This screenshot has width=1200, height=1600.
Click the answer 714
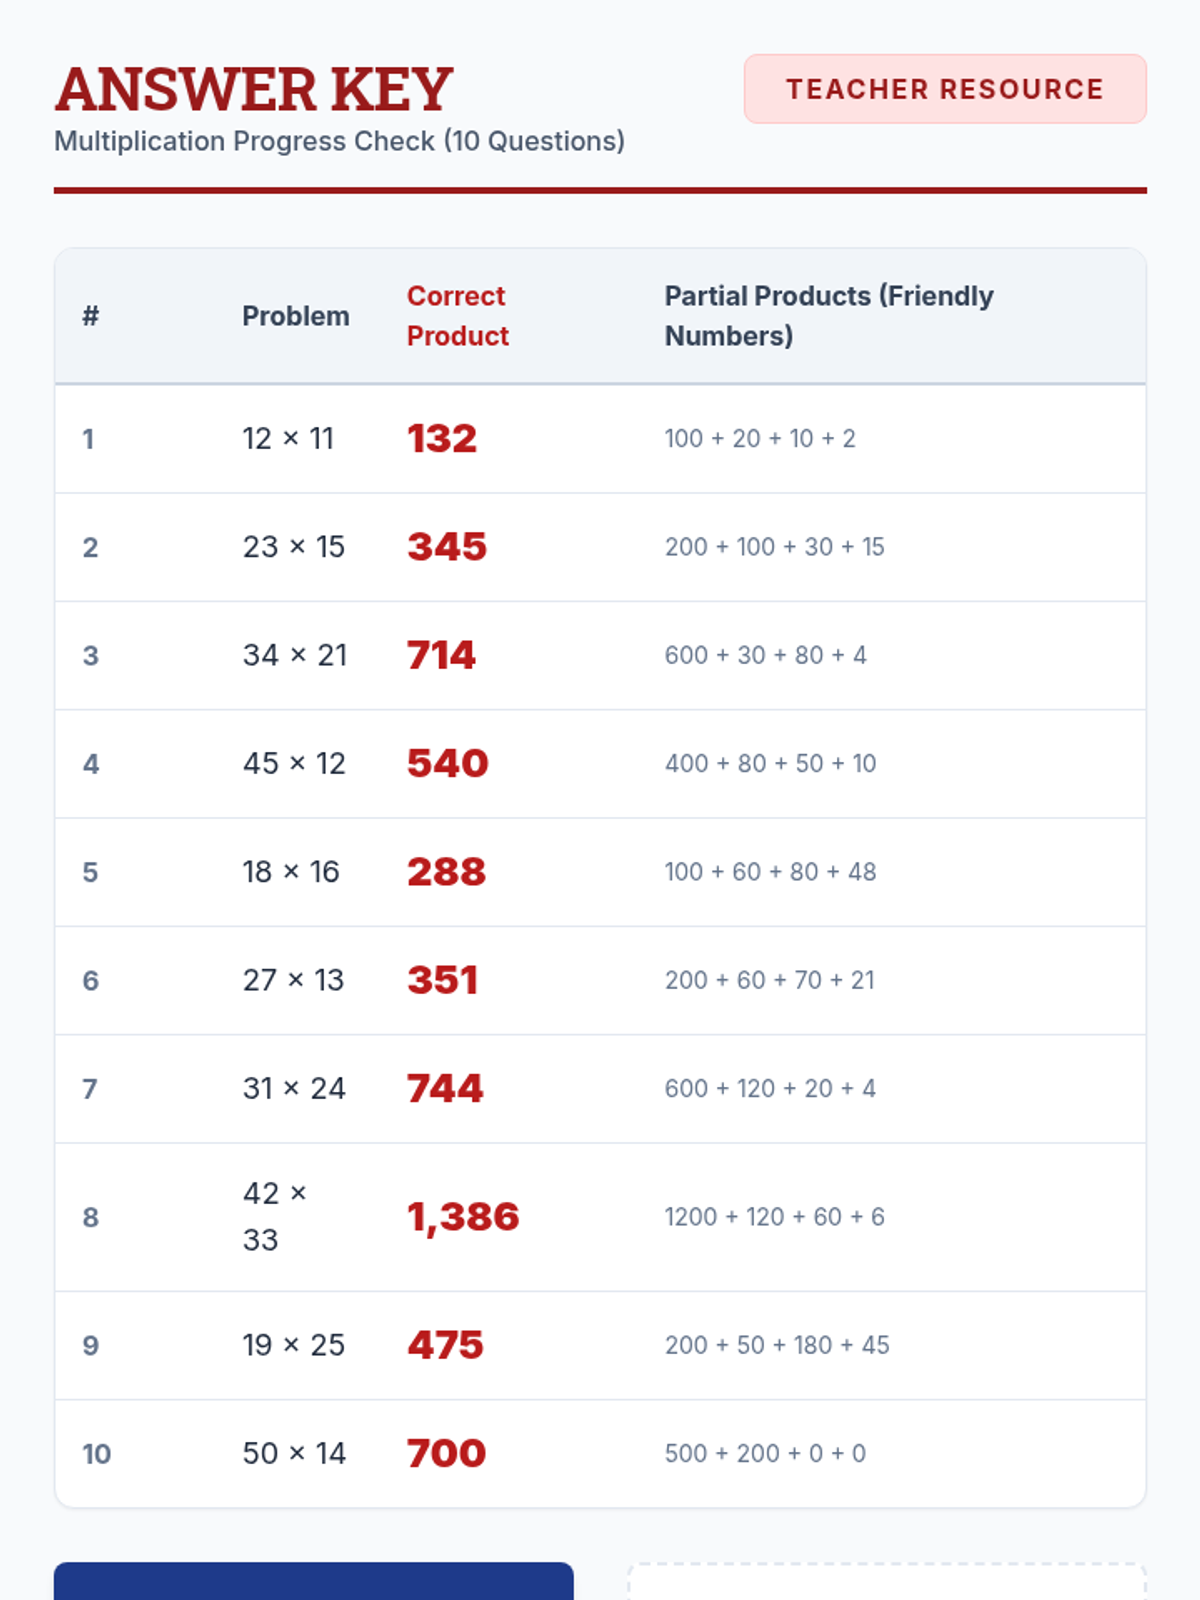[x=441, y=656]
